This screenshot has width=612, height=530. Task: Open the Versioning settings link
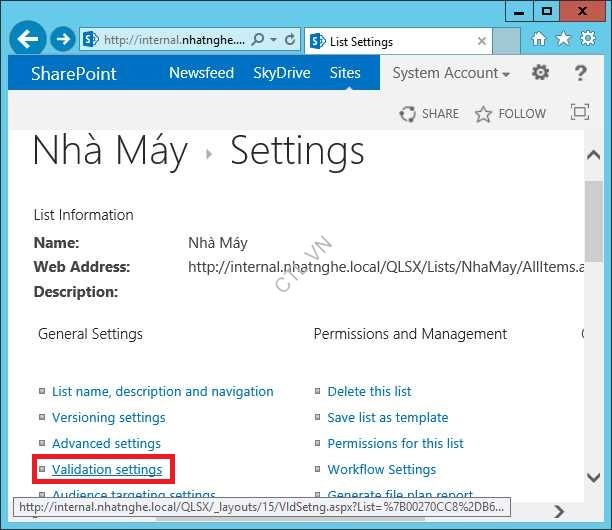point(108,417)
